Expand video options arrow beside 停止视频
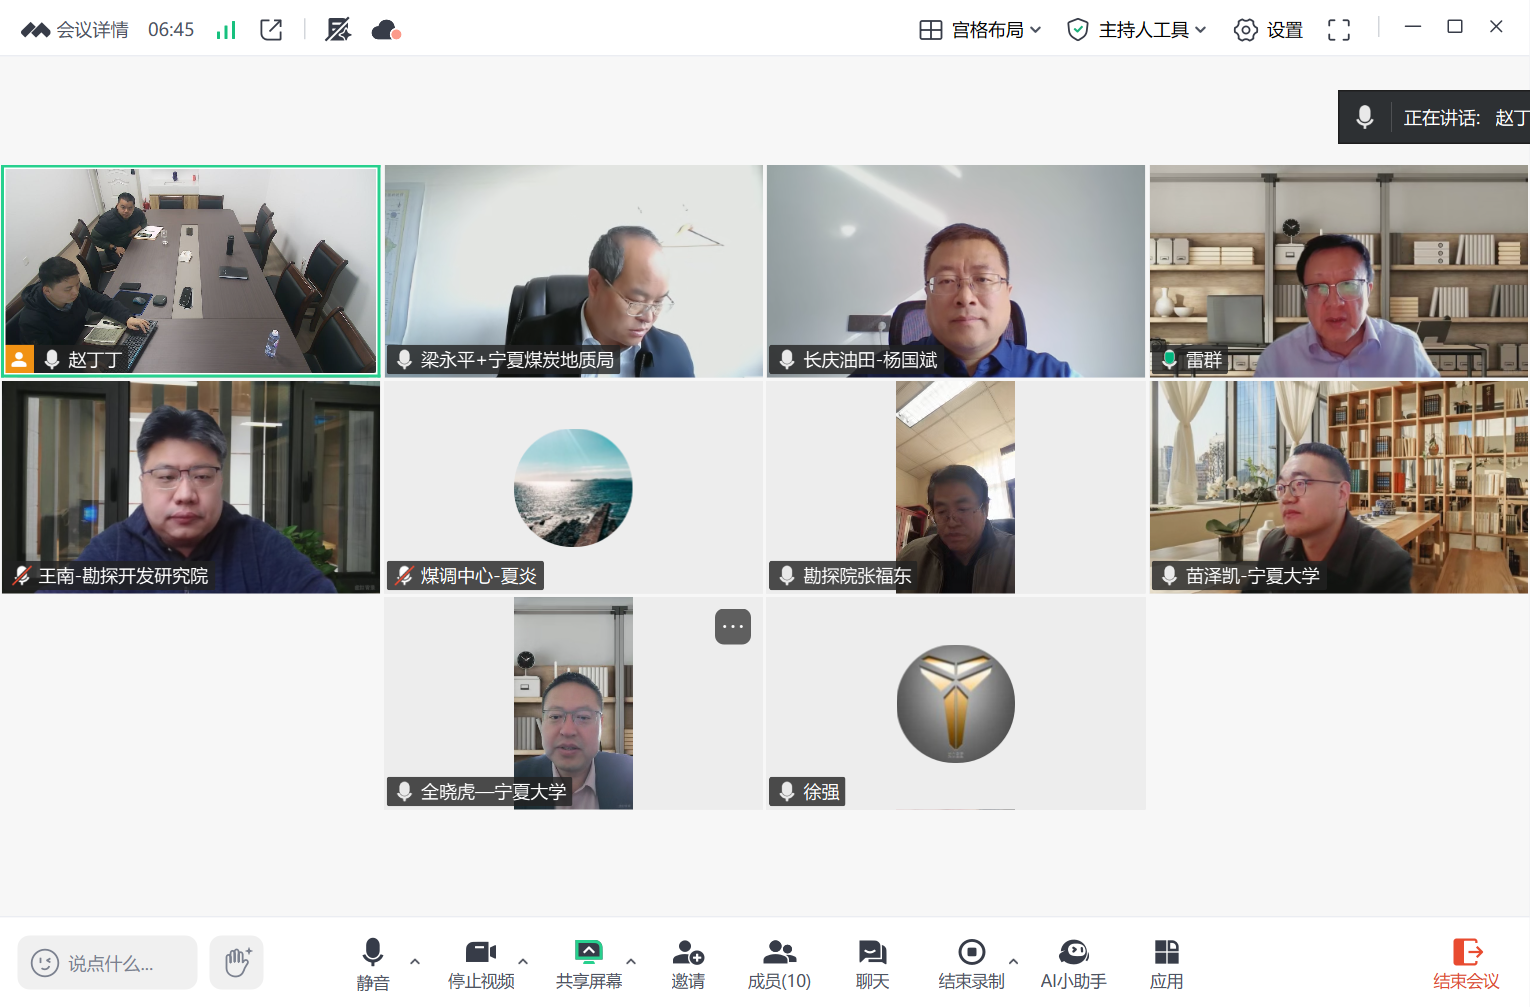This screenshot has width=1530, height=1007. coord(523,961)
